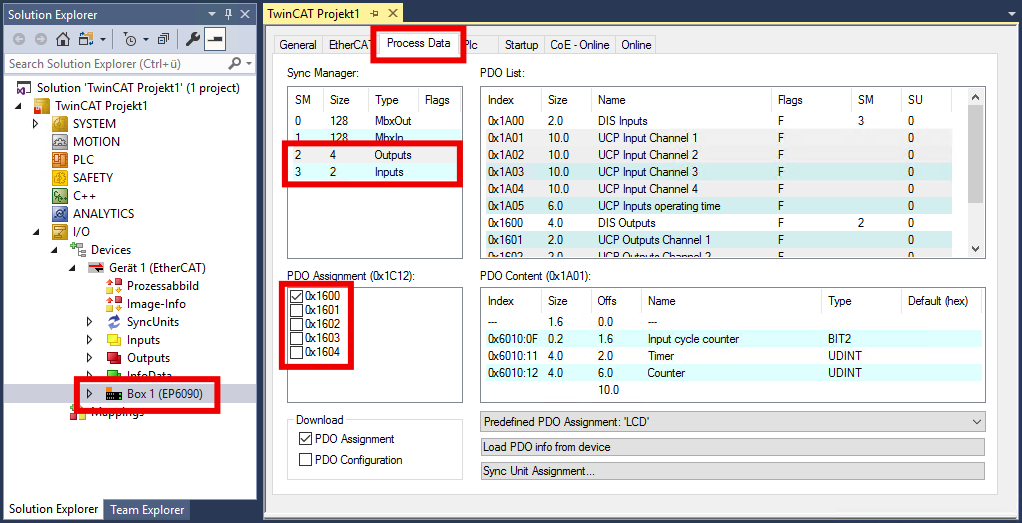Click the PDO List scroll down arrow
This screenshot has height=523, width=1022.
point(976,248)
